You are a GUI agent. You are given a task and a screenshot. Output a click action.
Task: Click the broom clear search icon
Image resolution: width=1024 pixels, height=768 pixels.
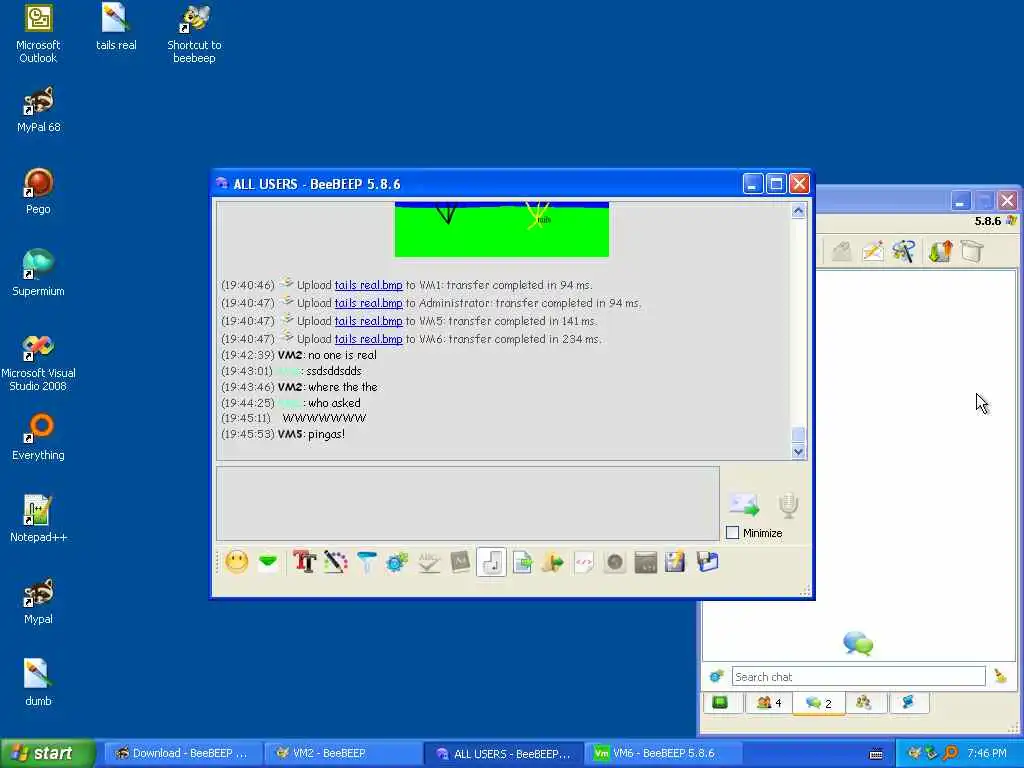tap(1000, 677)
